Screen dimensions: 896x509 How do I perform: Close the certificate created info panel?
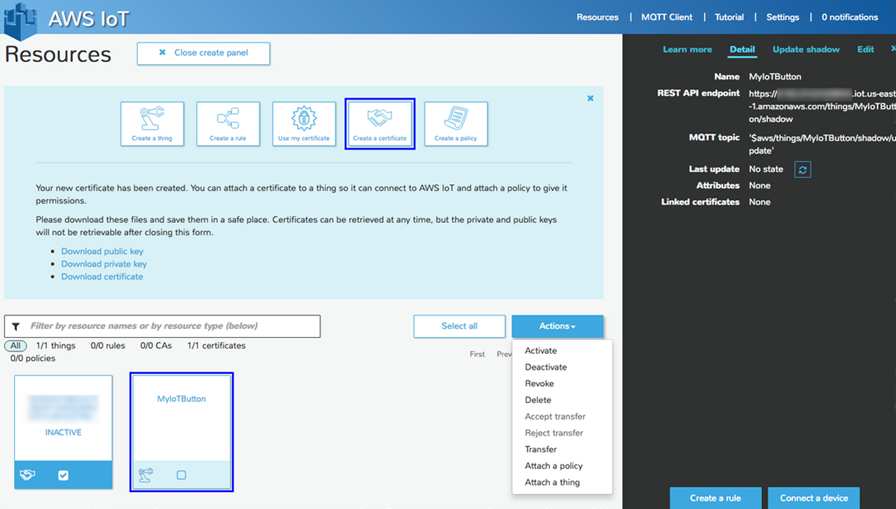(x=590, y=98)
